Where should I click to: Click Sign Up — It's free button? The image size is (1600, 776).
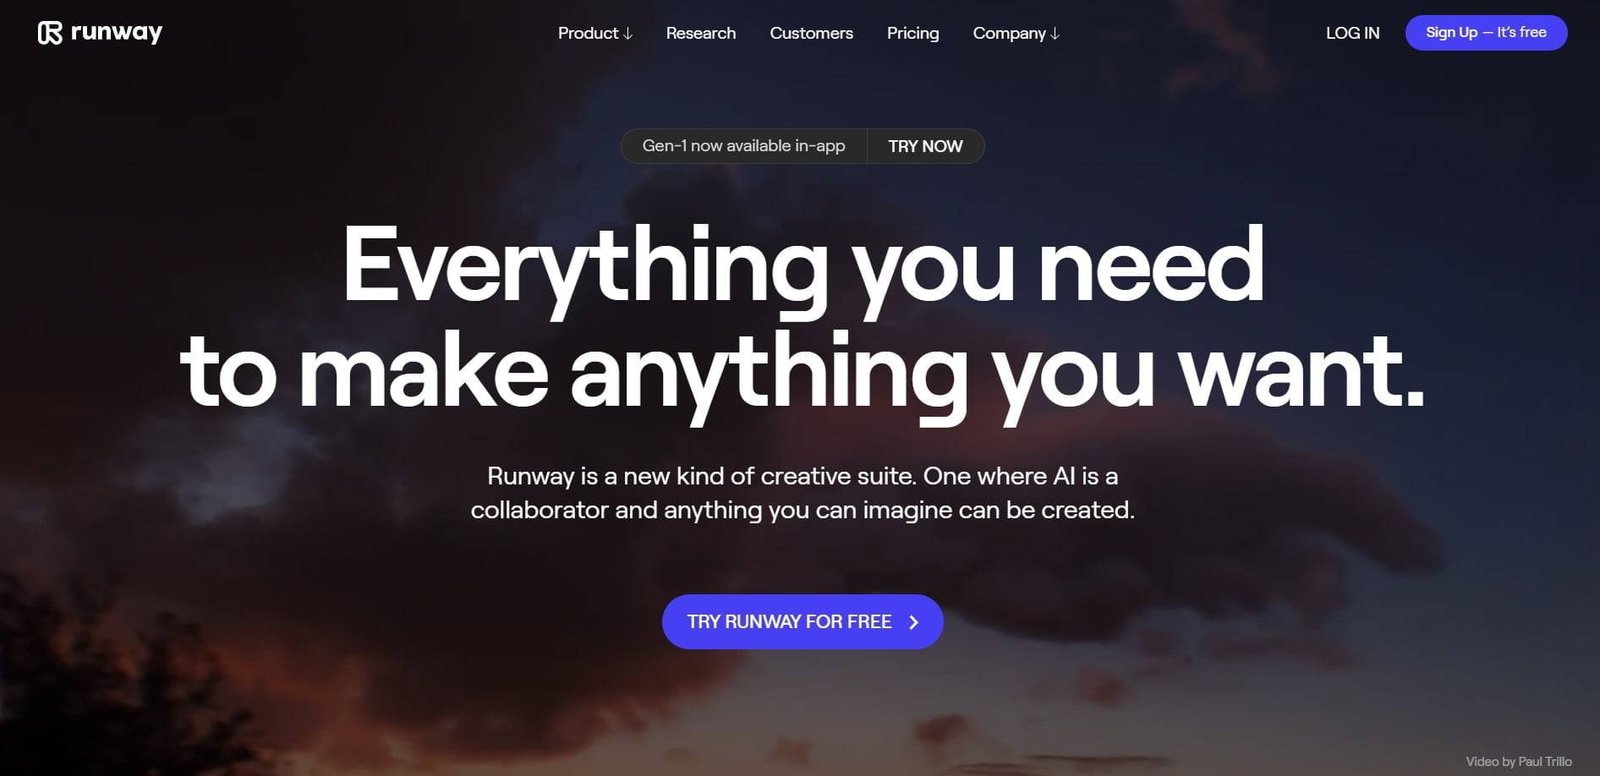[x=1486, y=33]
